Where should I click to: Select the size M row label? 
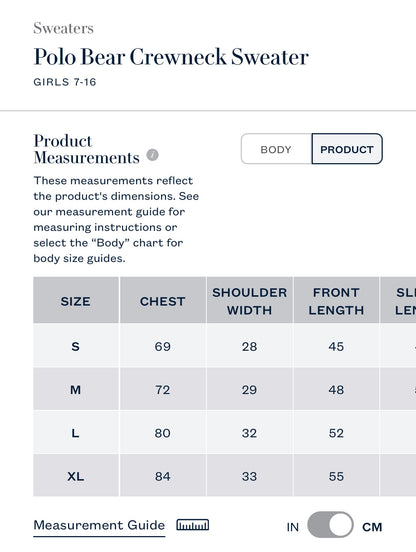click(x=76, y=390)
